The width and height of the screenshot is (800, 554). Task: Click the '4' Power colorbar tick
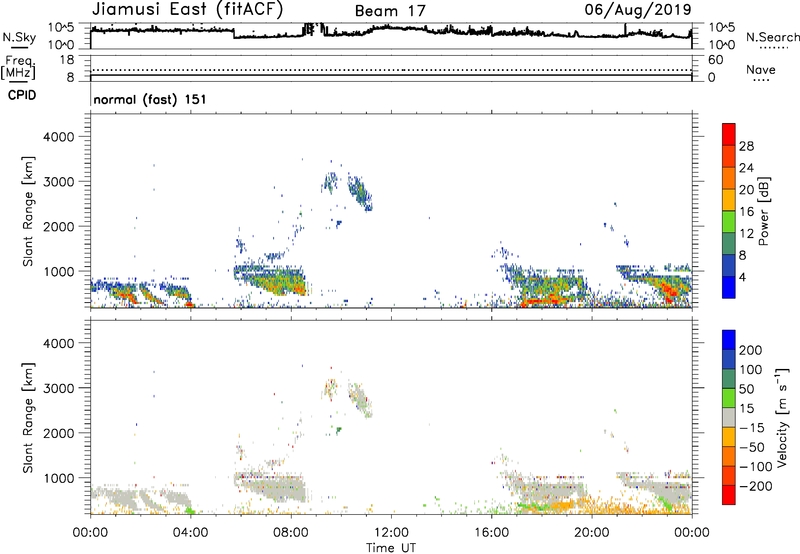click(742, 278)
